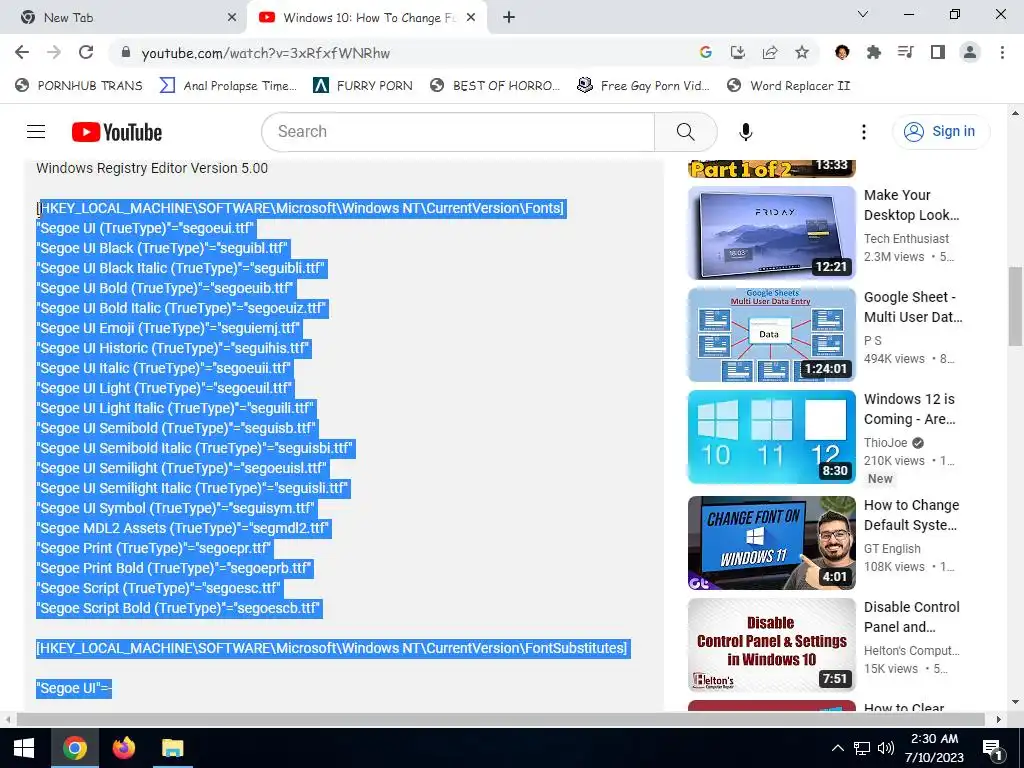Click the FontSubstitutes registry key line
The width and height of the screenshot is (1024, 768).
[x=332, y=648]
